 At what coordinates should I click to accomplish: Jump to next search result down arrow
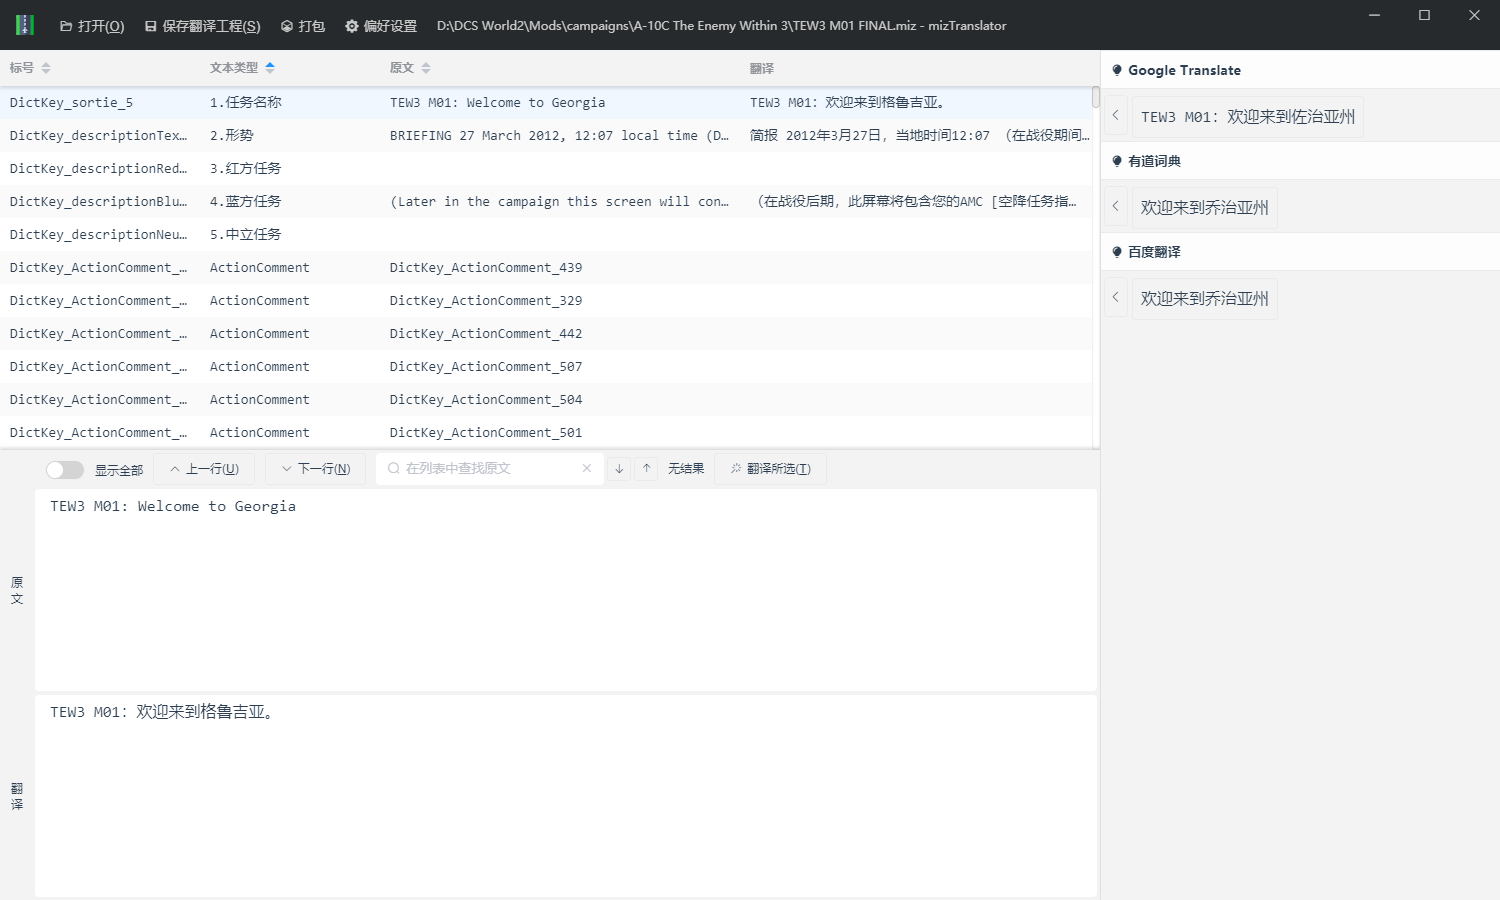pos(619,469)
